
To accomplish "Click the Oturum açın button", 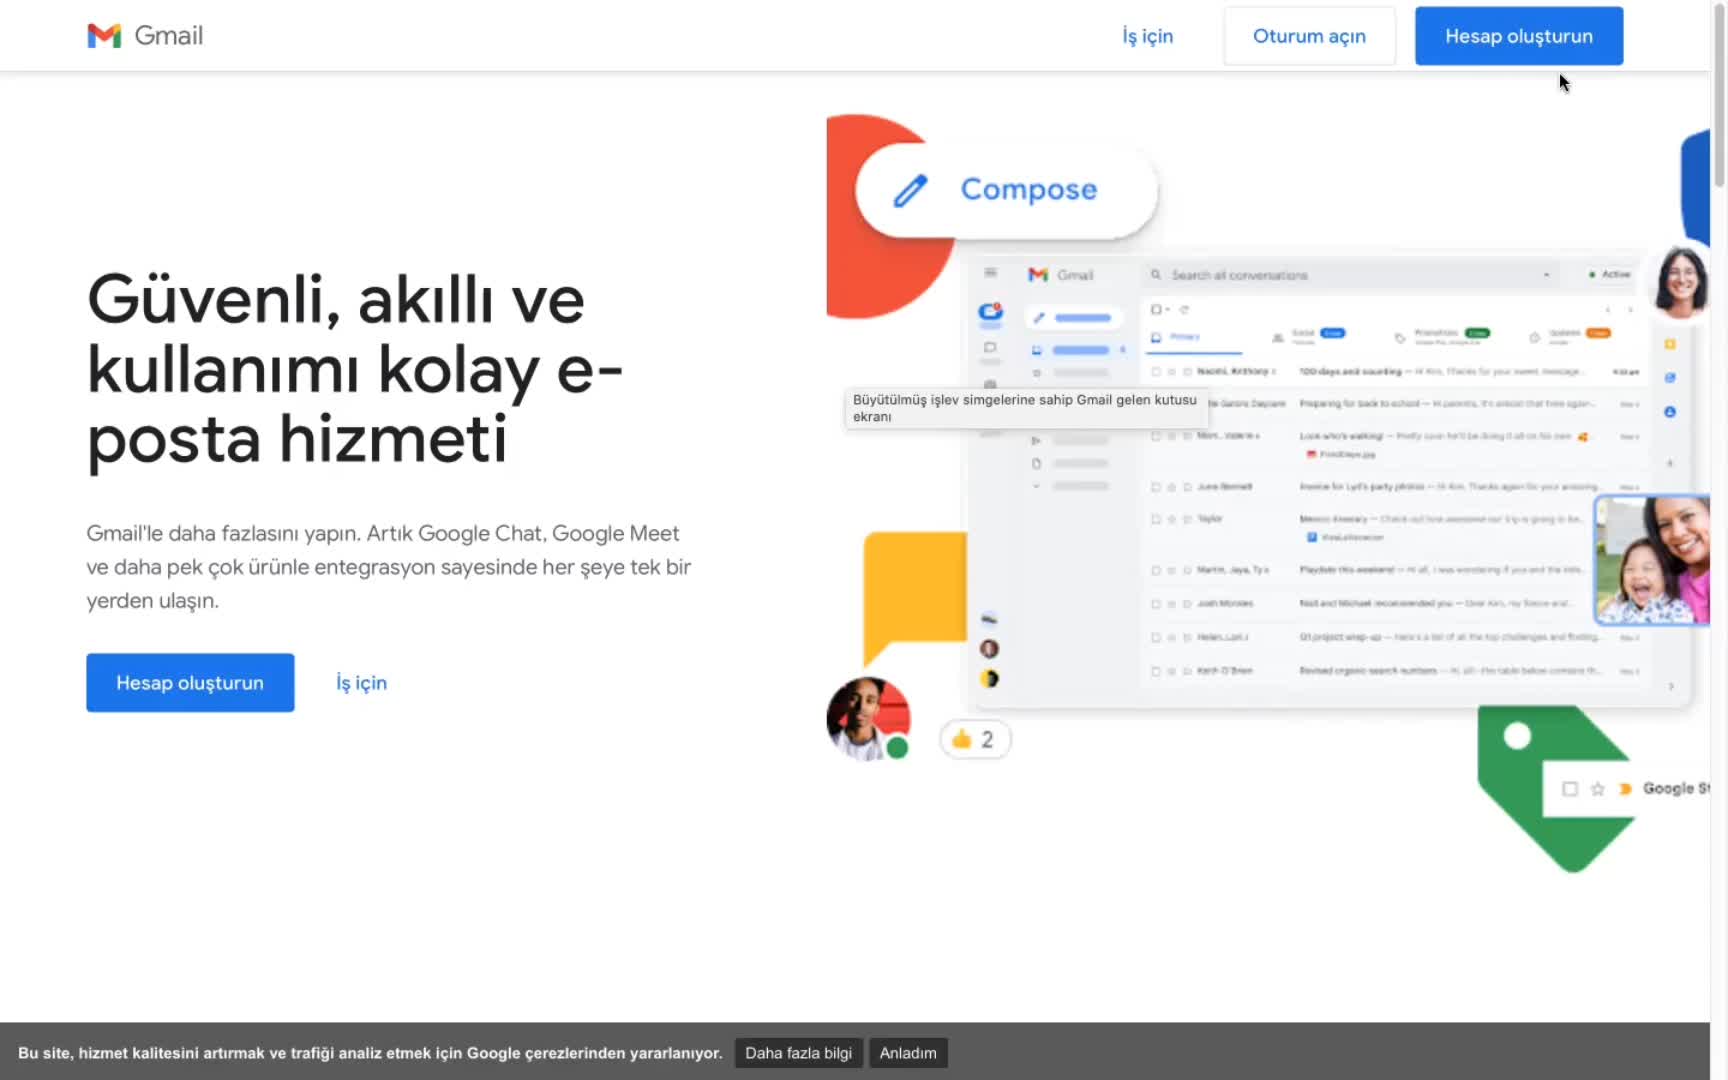I will click(1309, 36).
